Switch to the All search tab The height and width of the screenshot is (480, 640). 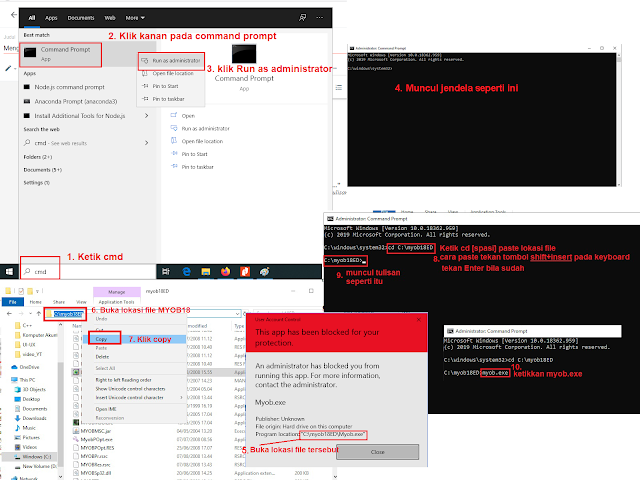click(32, 18)
